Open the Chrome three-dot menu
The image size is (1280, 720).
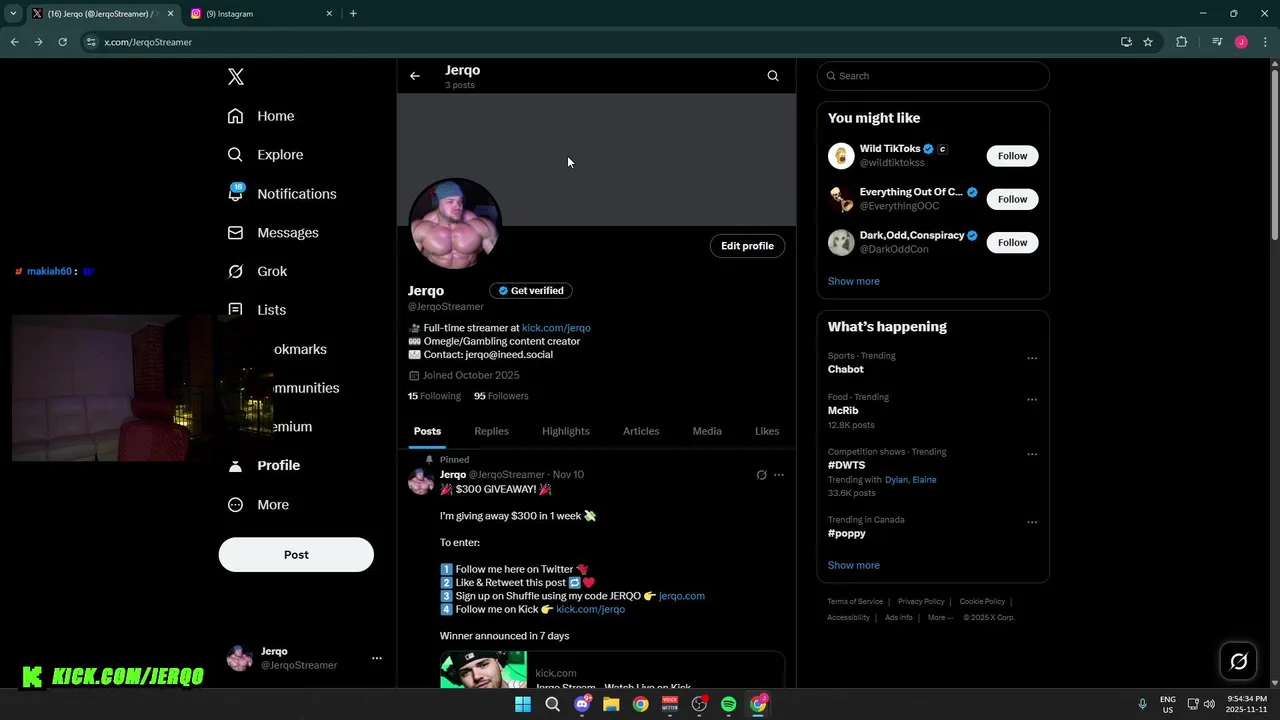1265,42
